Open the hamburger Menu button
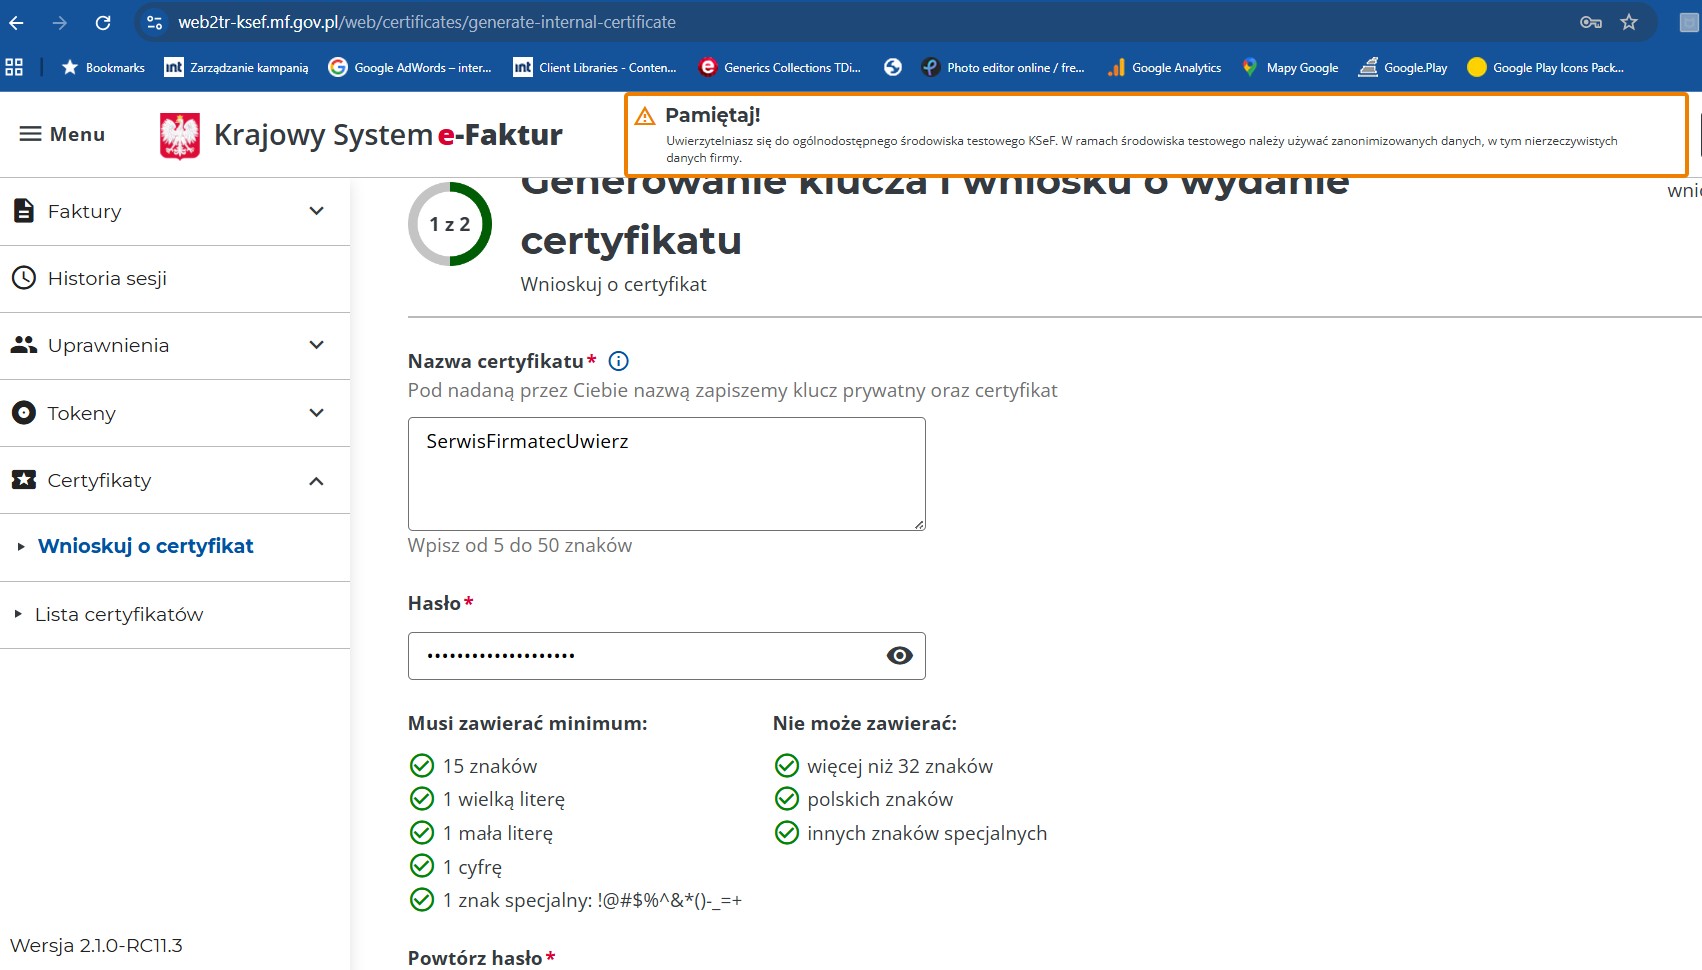The image size is (1702, 970). click(x=62, y=134)
